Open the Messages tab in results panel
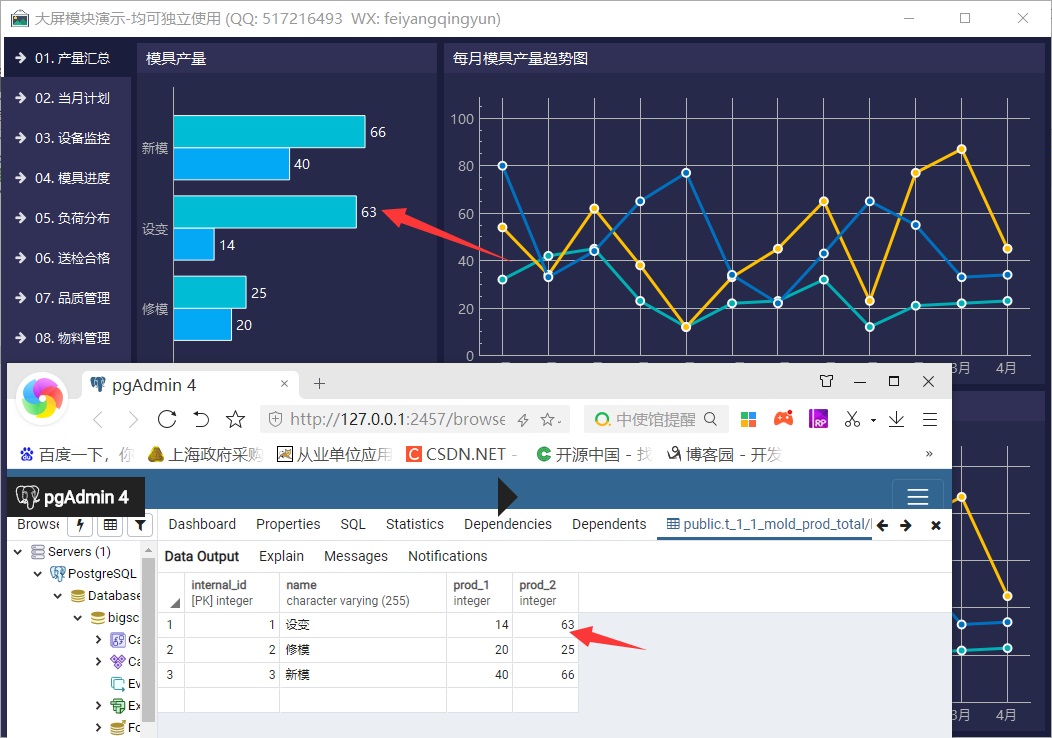The height and width of the screenshot is (738, 1052). click(x=355, y=556)
